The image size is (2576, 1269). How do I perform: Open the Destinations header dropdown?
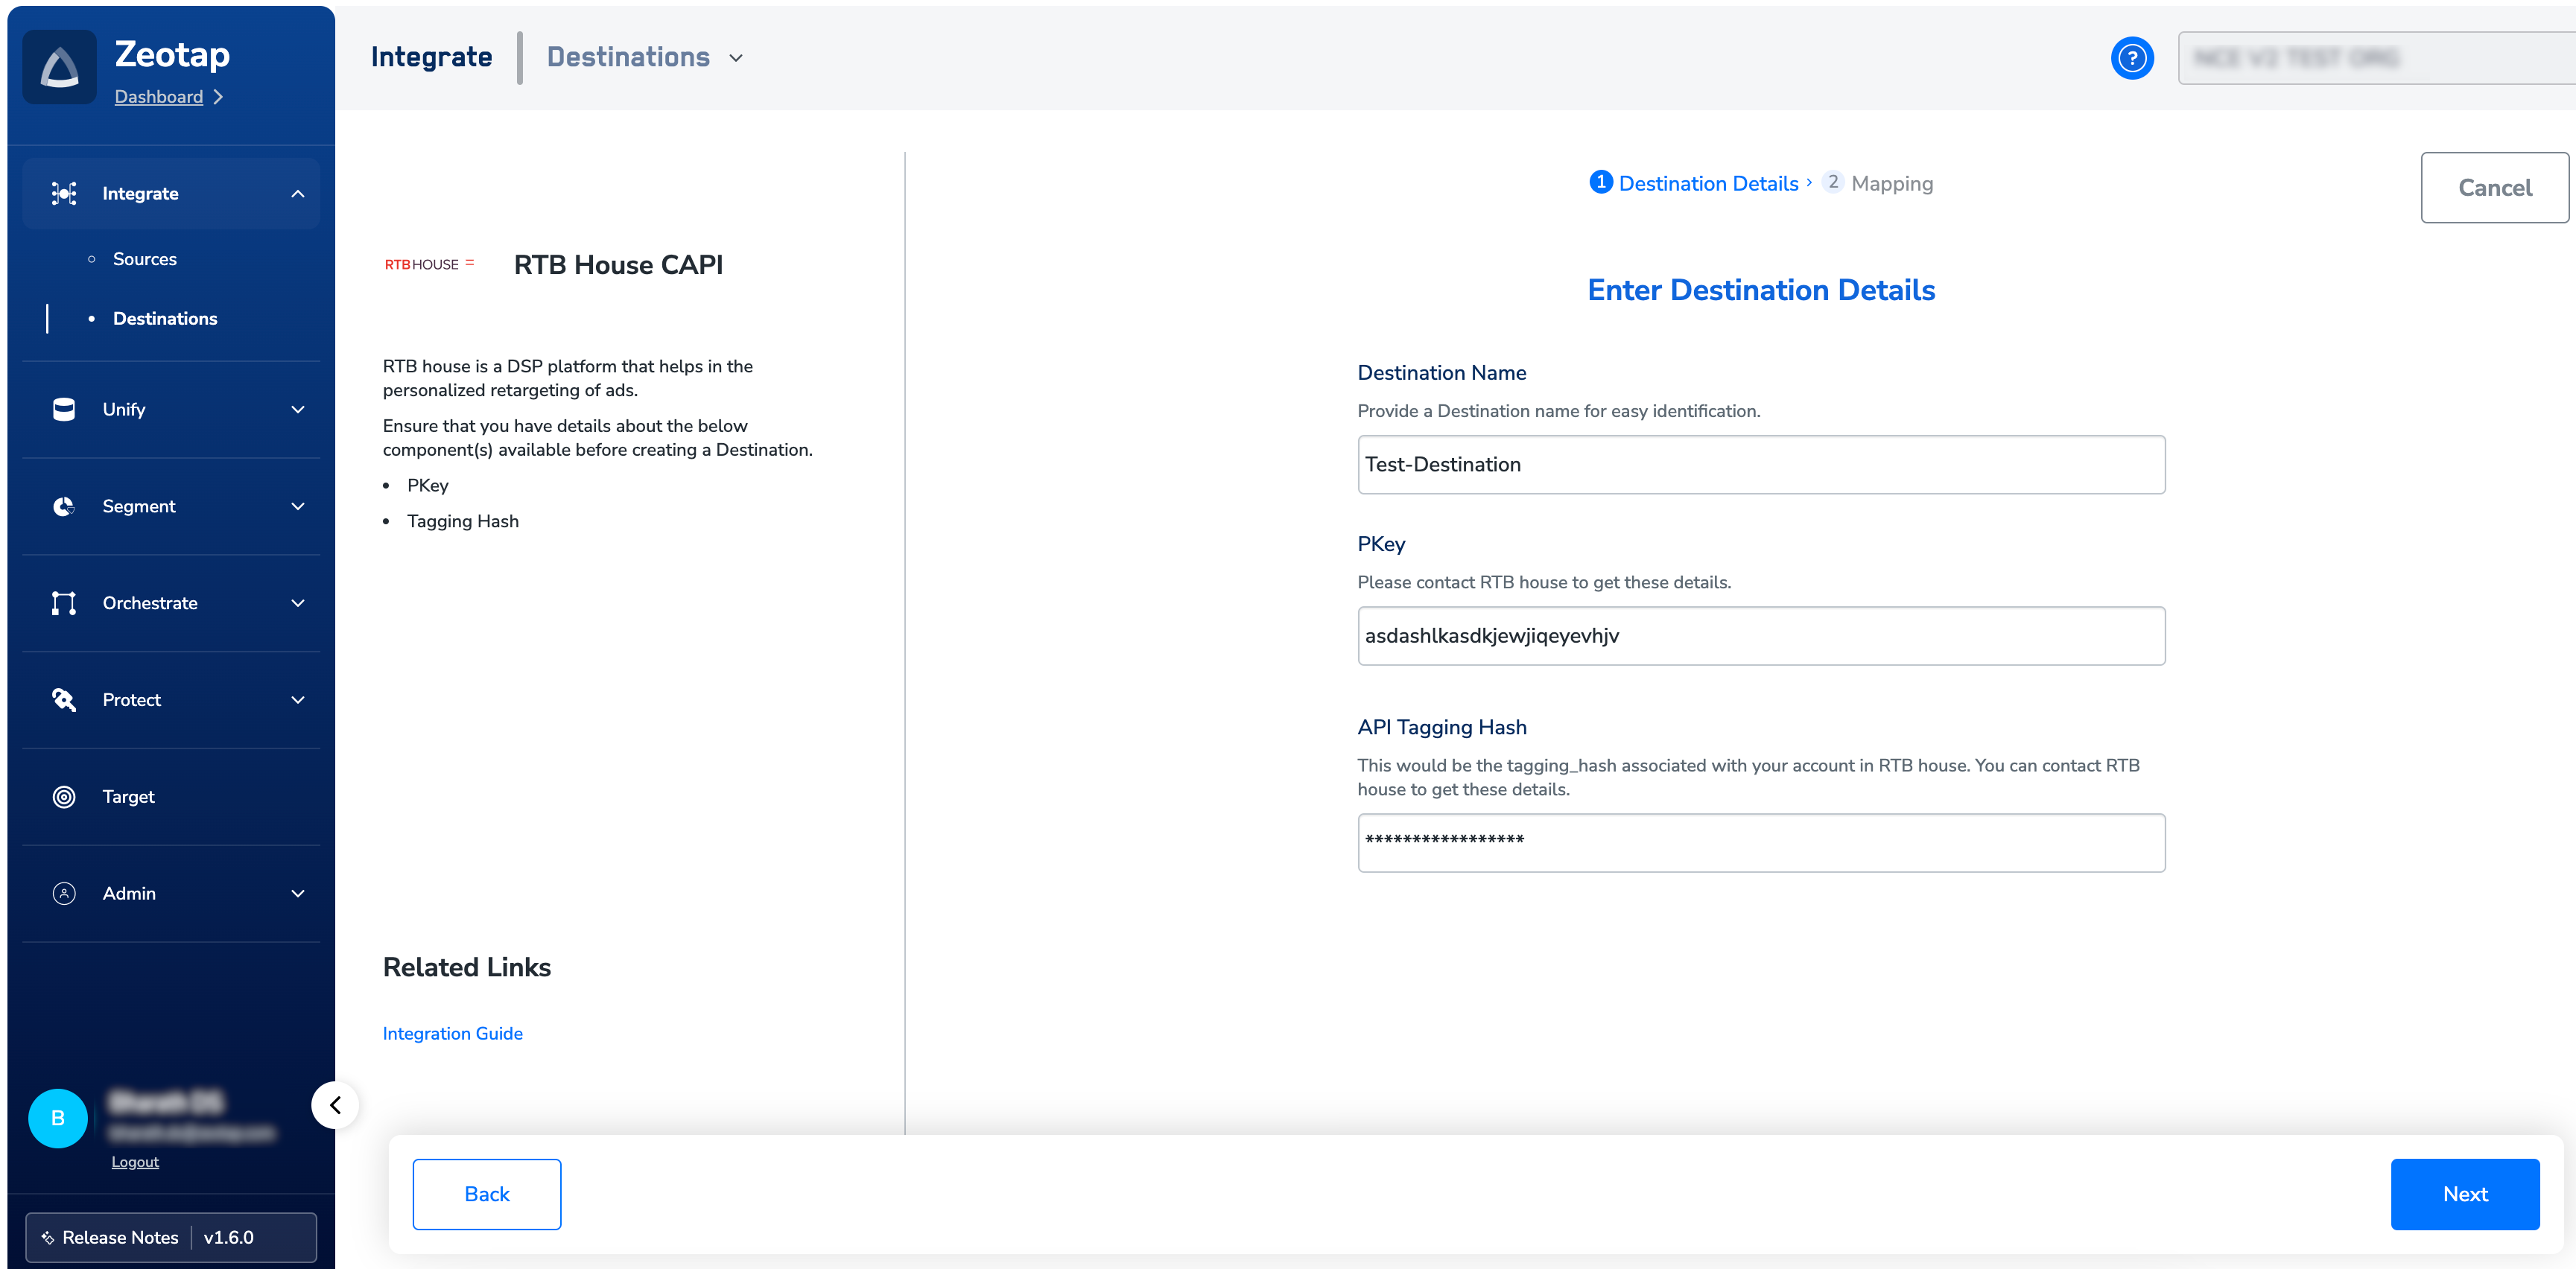(736, 58)
